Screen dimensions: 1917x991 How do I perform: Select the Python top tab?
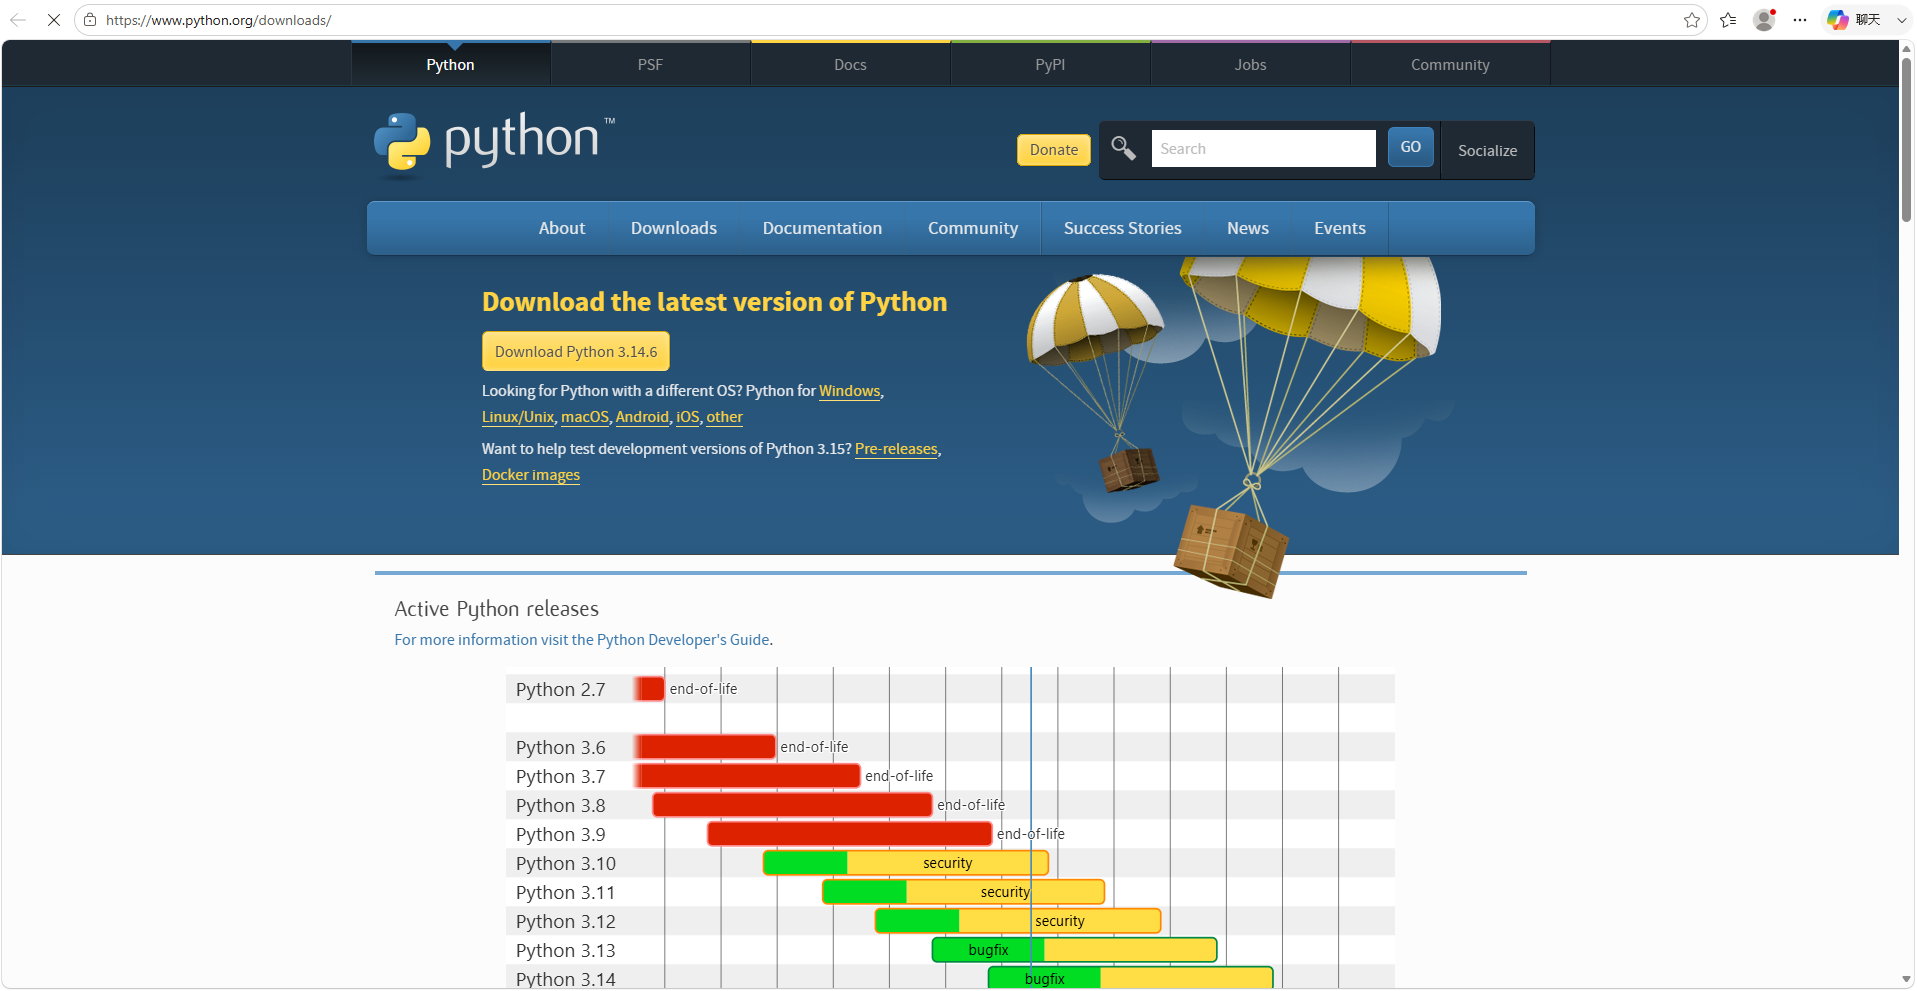pos(450,64)
